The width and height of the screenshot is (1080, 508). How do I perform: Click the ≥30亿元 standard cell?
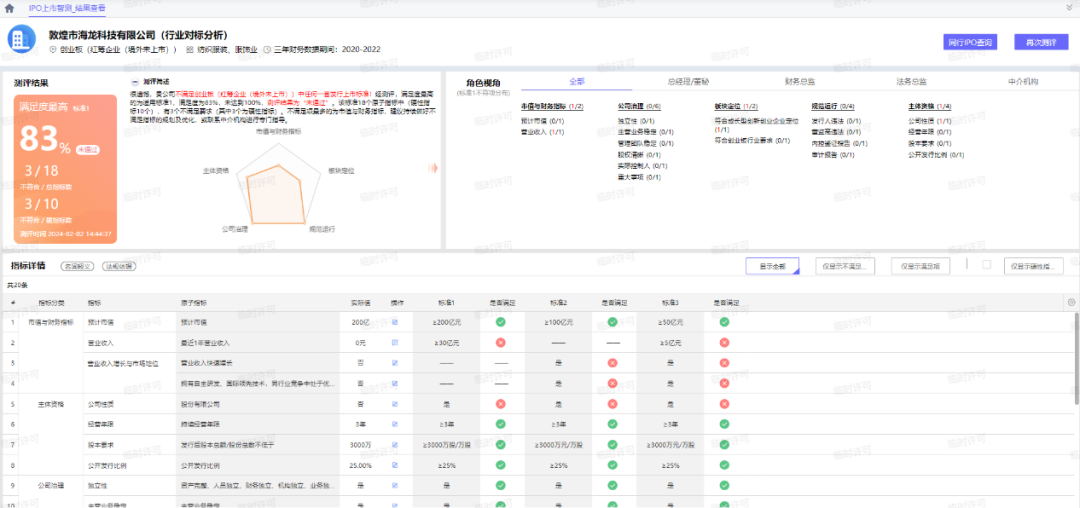(x=446, y=343)
